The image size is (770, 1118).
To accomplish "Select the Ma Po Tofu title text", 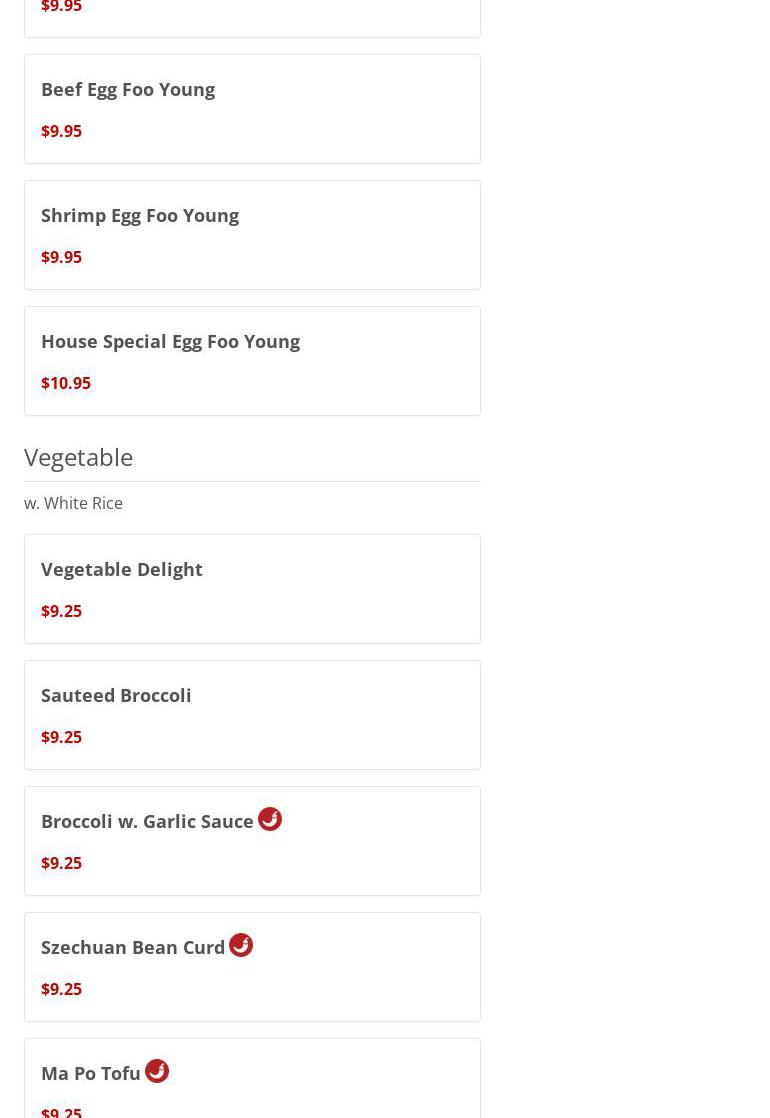I will pos(91,1073).
